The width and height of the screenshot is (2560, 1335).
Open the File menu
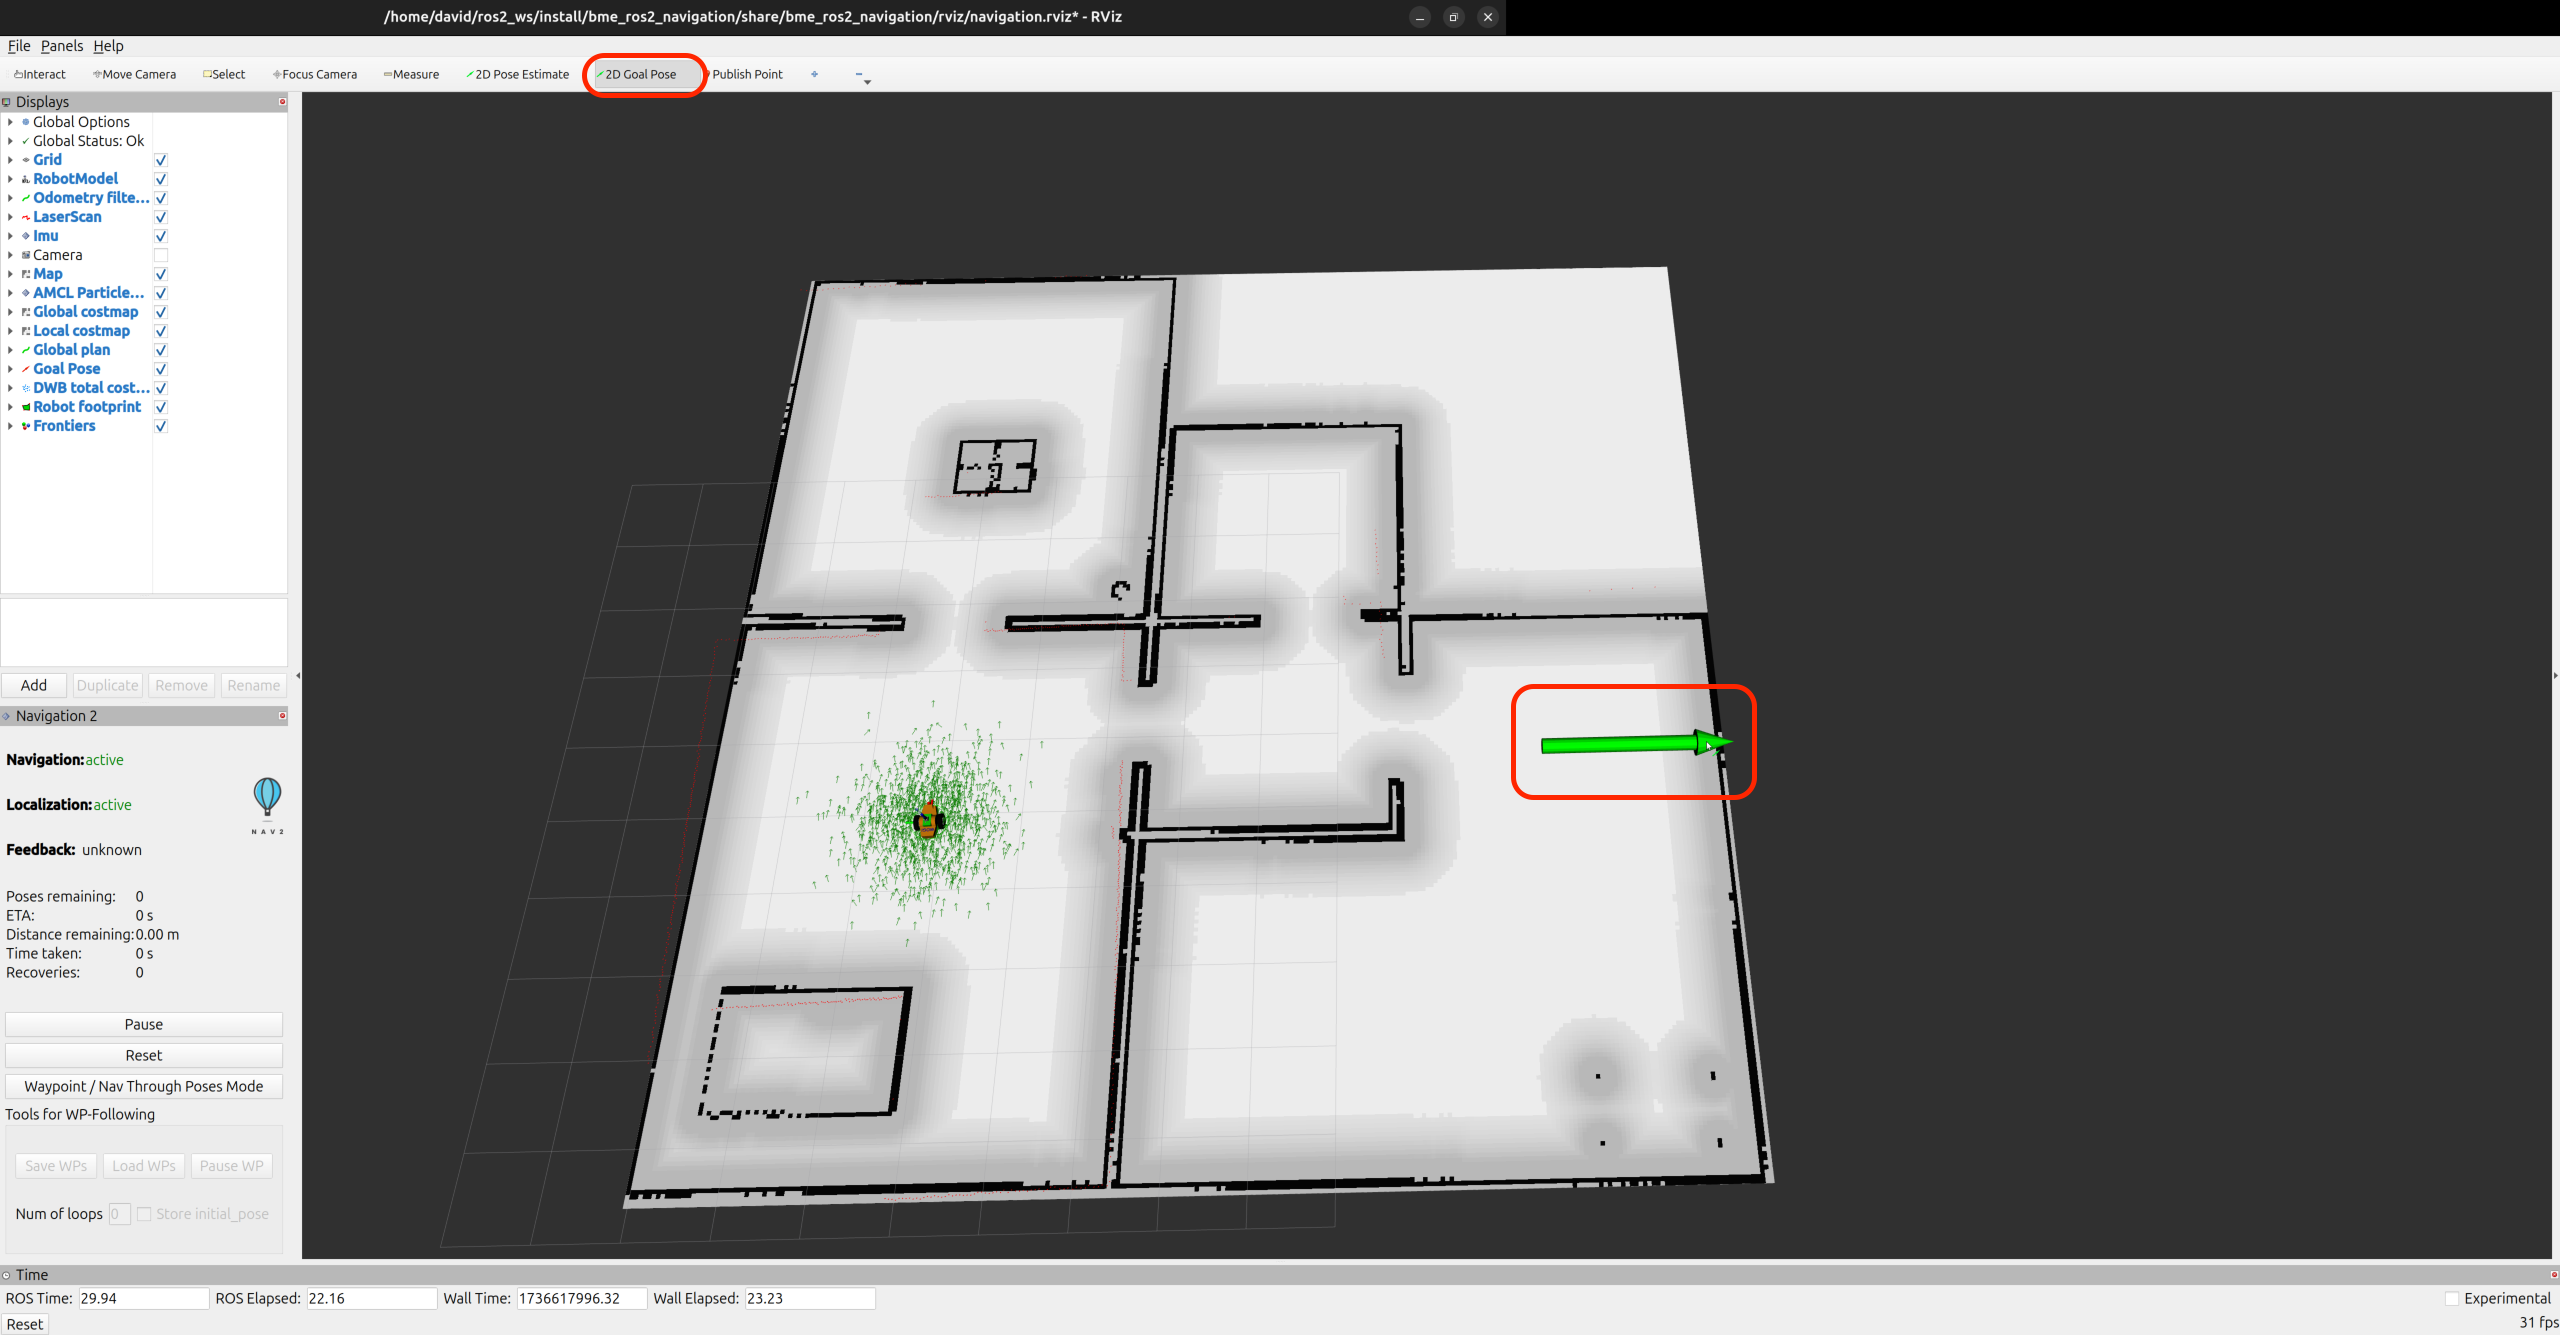20,46
